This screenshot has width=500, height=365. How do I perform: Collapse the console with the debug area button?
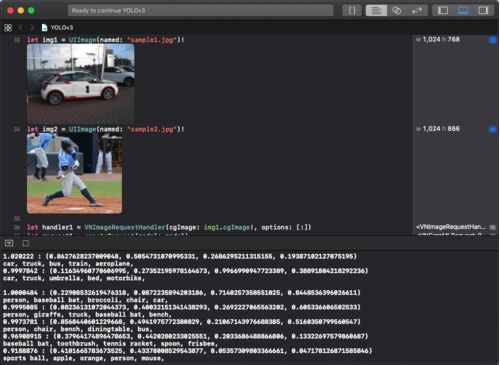tap(9, 243)
